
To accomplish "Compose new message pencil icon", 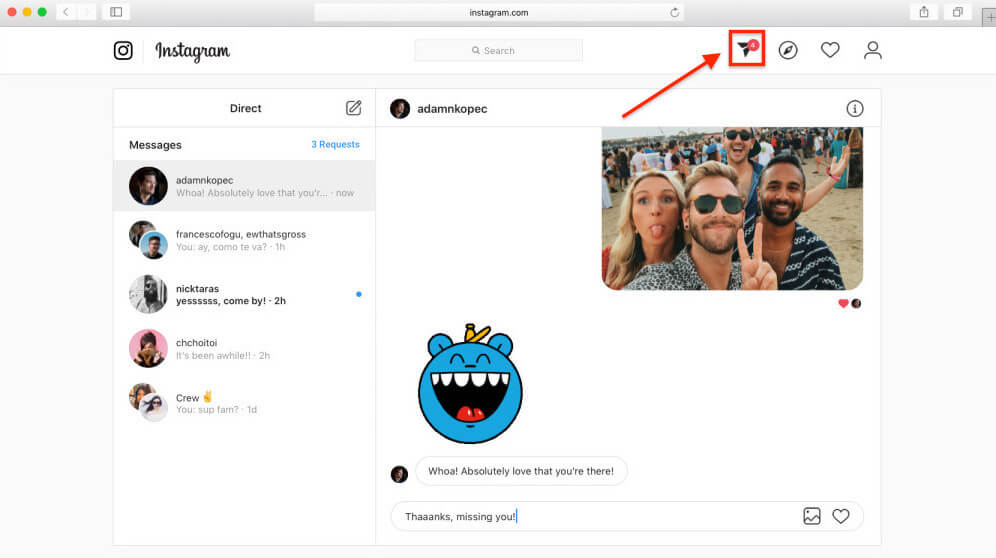I will pyautogui.click(x=353, y=108).
